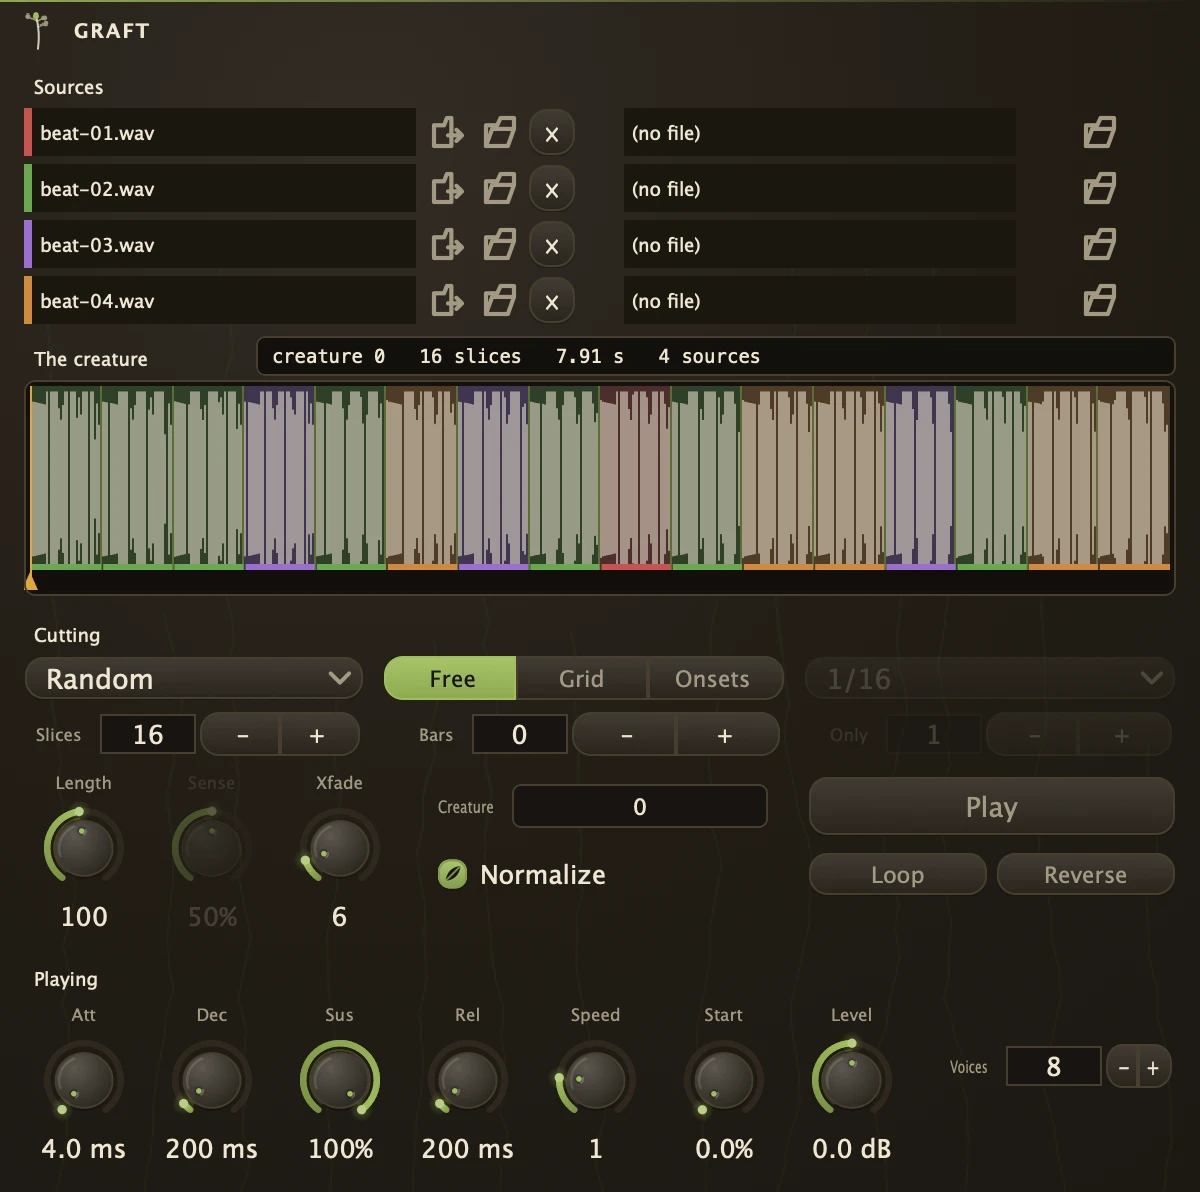Click the beat-04.wav file name
Image resolution: width=1200 pixels, height=1192 pixels.
tap(97, 301)
